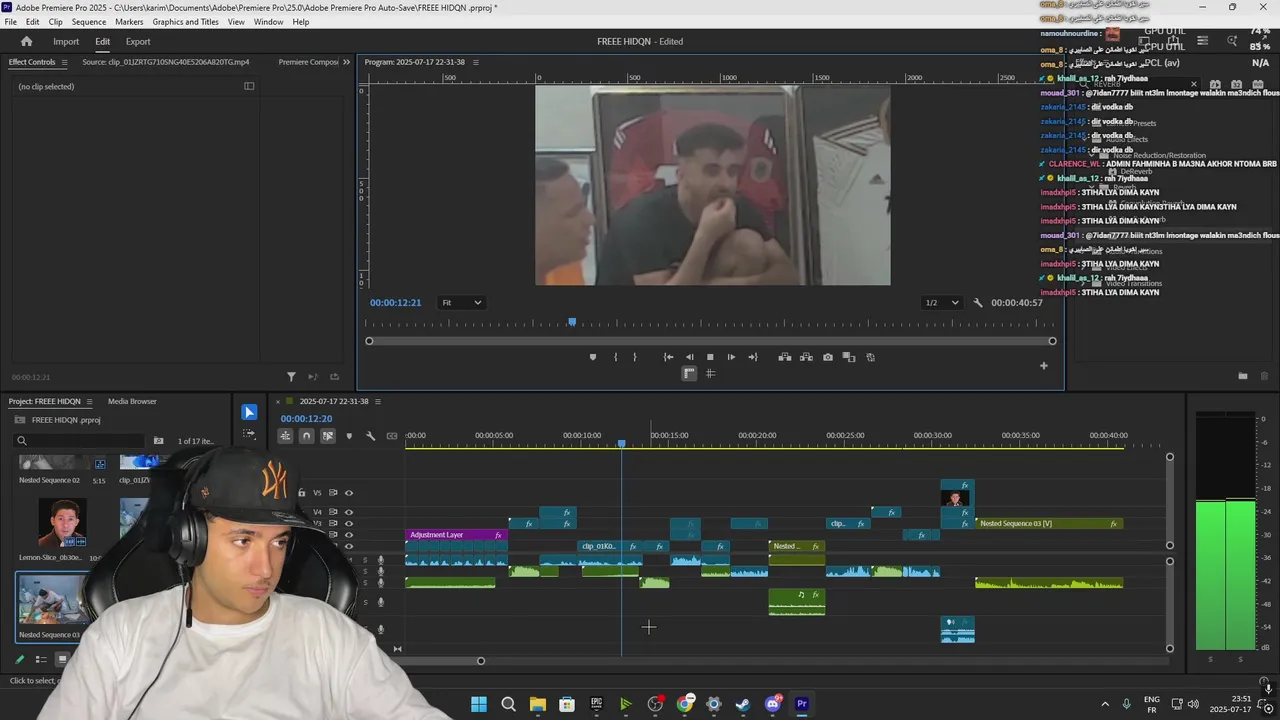This screenshot has height=720, width=1280.
Task: Open timeline sequence panel menu
Action: [x=377, y=402]
